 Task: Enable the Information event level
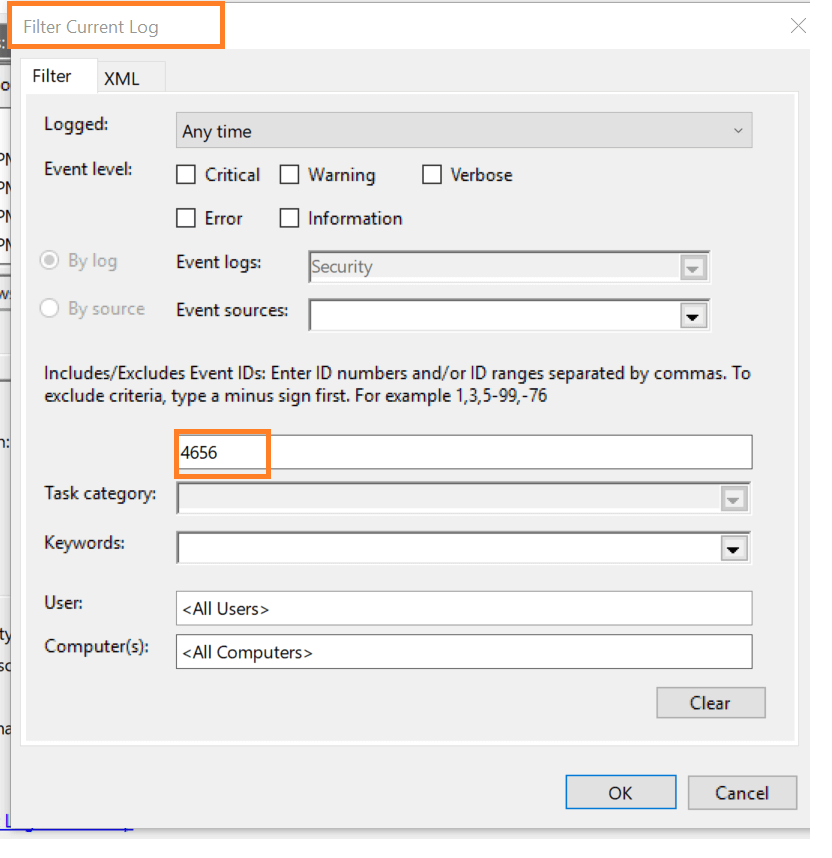coord(291,218)
